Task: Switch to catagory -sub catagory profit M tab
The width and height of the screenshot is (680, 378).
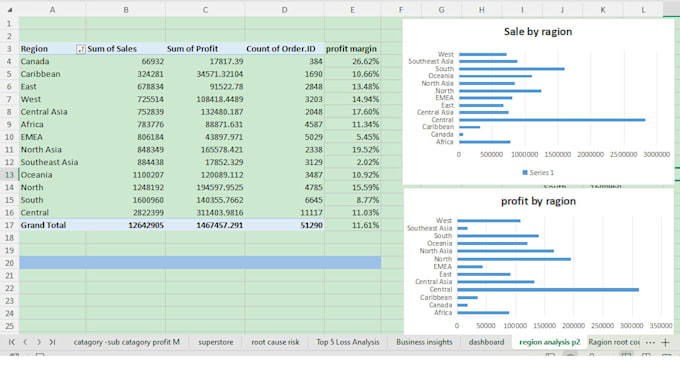Action: click(x=126, y=342)
